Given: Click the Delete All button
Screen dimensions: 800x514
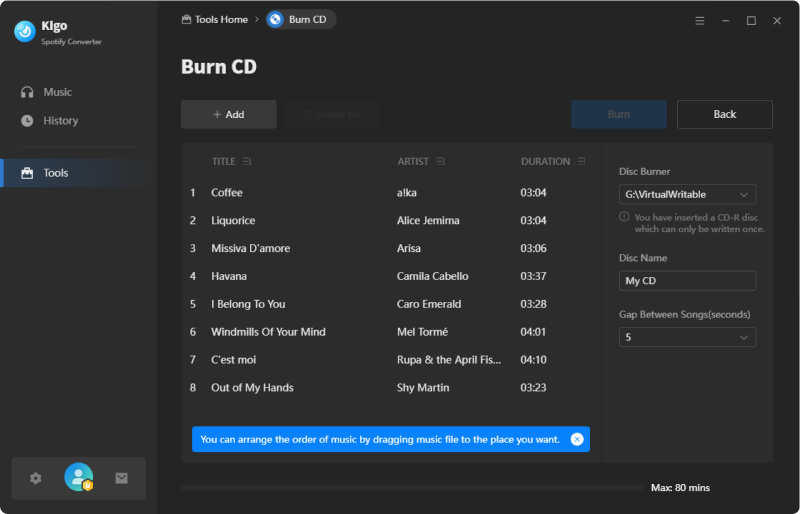Looking at the screenshot, I should click(x=332, y=114).
